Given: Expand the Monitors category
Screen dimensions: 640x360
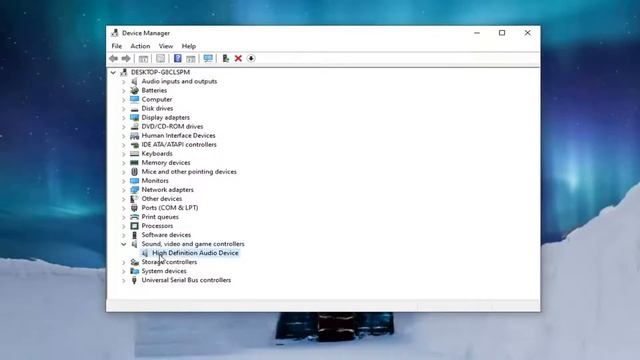Looking at the screenshot, I should coord(124,181).
